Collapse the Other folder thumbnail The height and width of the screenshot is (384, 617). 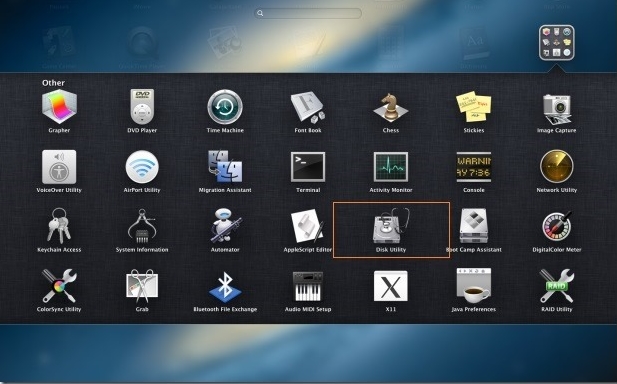556,42
